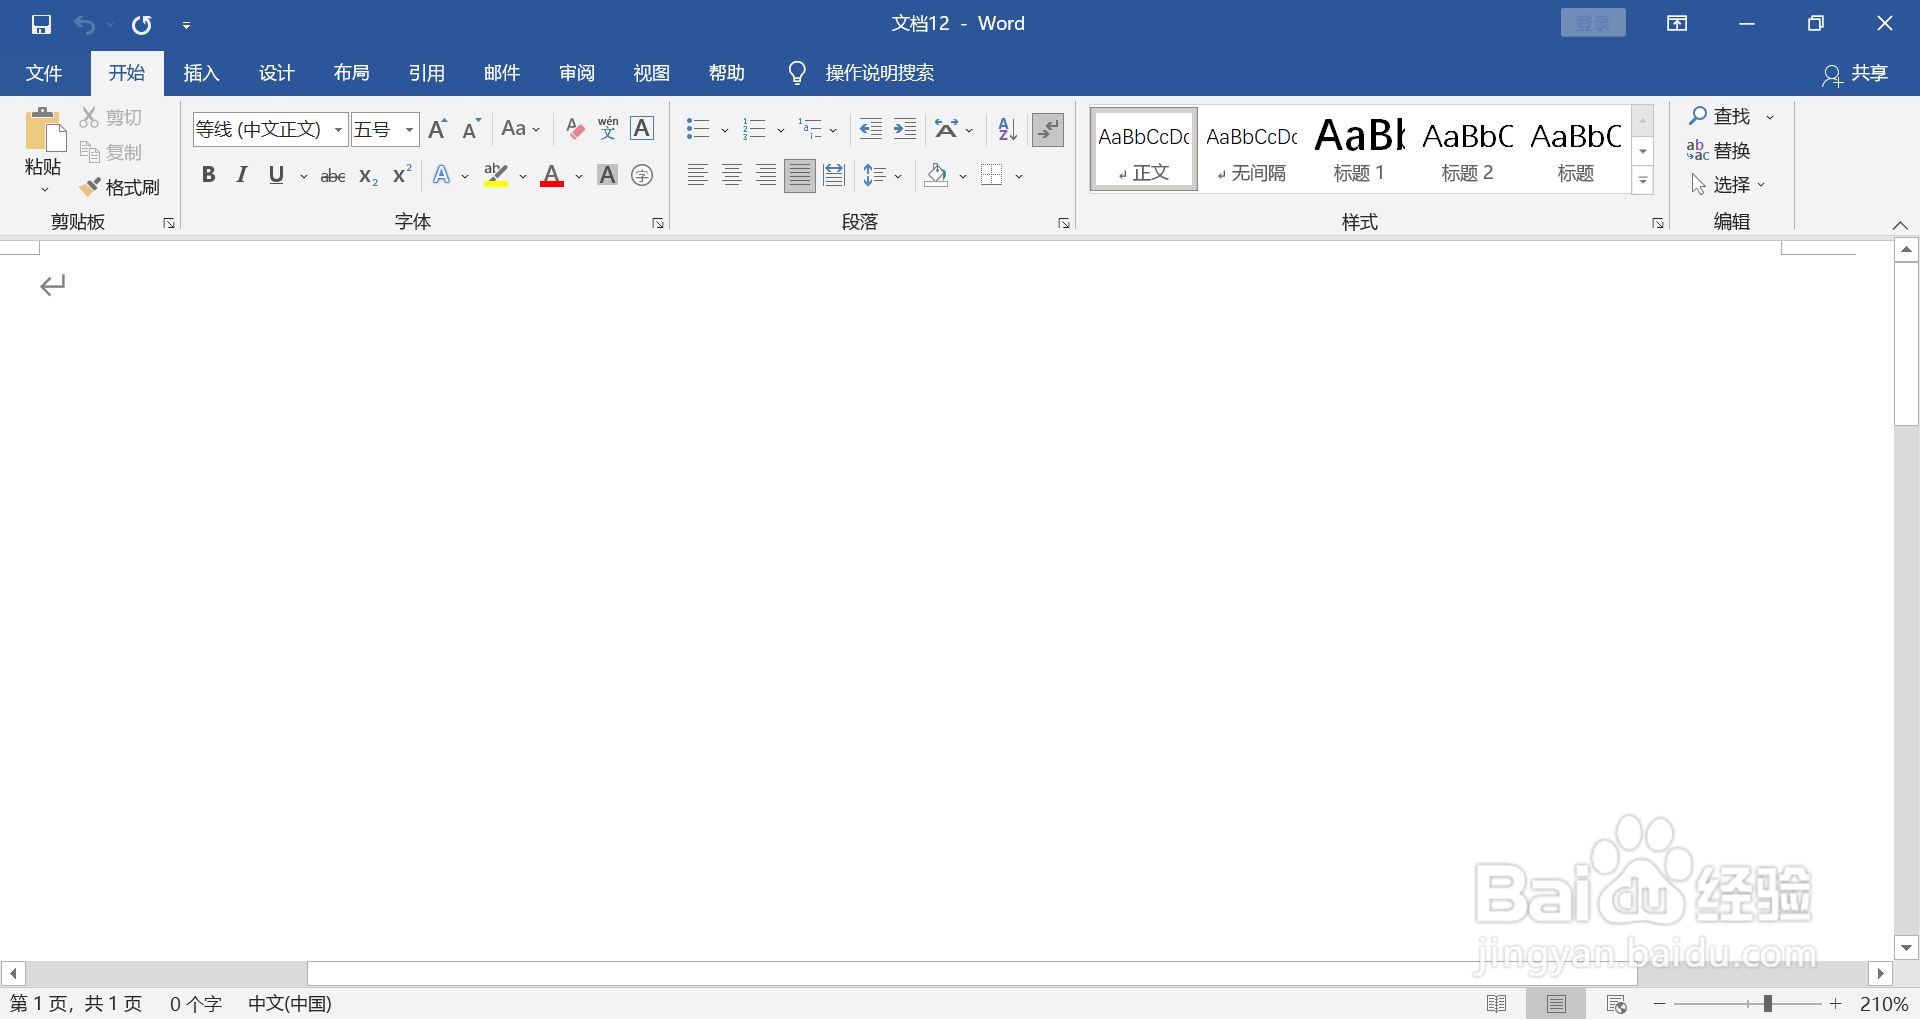The height and width of the screenshot is (1019, 1920).
Task: Switch to Read Mode view in status bar
Action: (x=1497, y=1004)
